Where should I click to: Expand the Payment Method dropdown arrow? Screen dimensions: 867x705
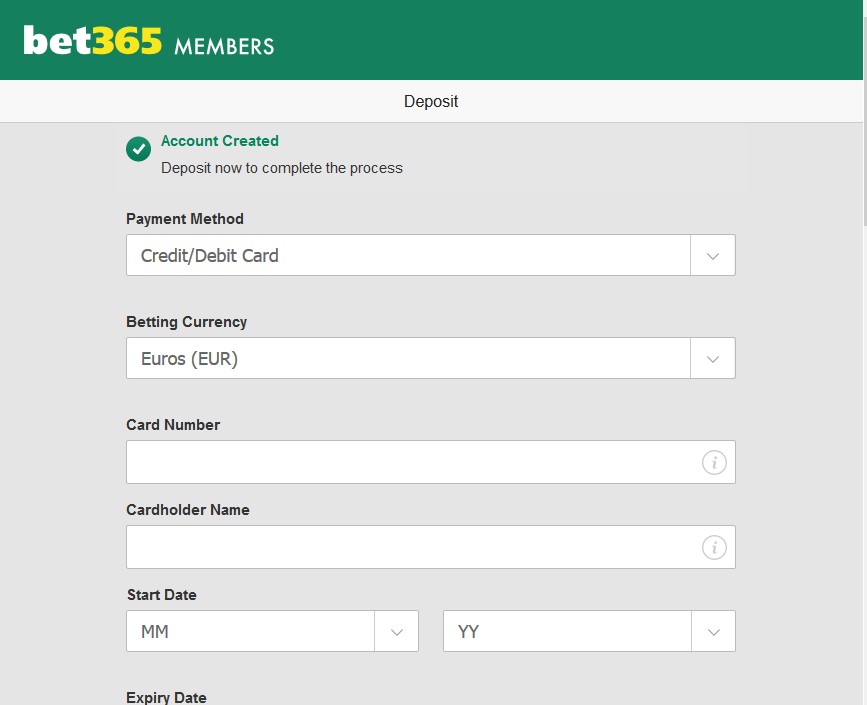712,255
